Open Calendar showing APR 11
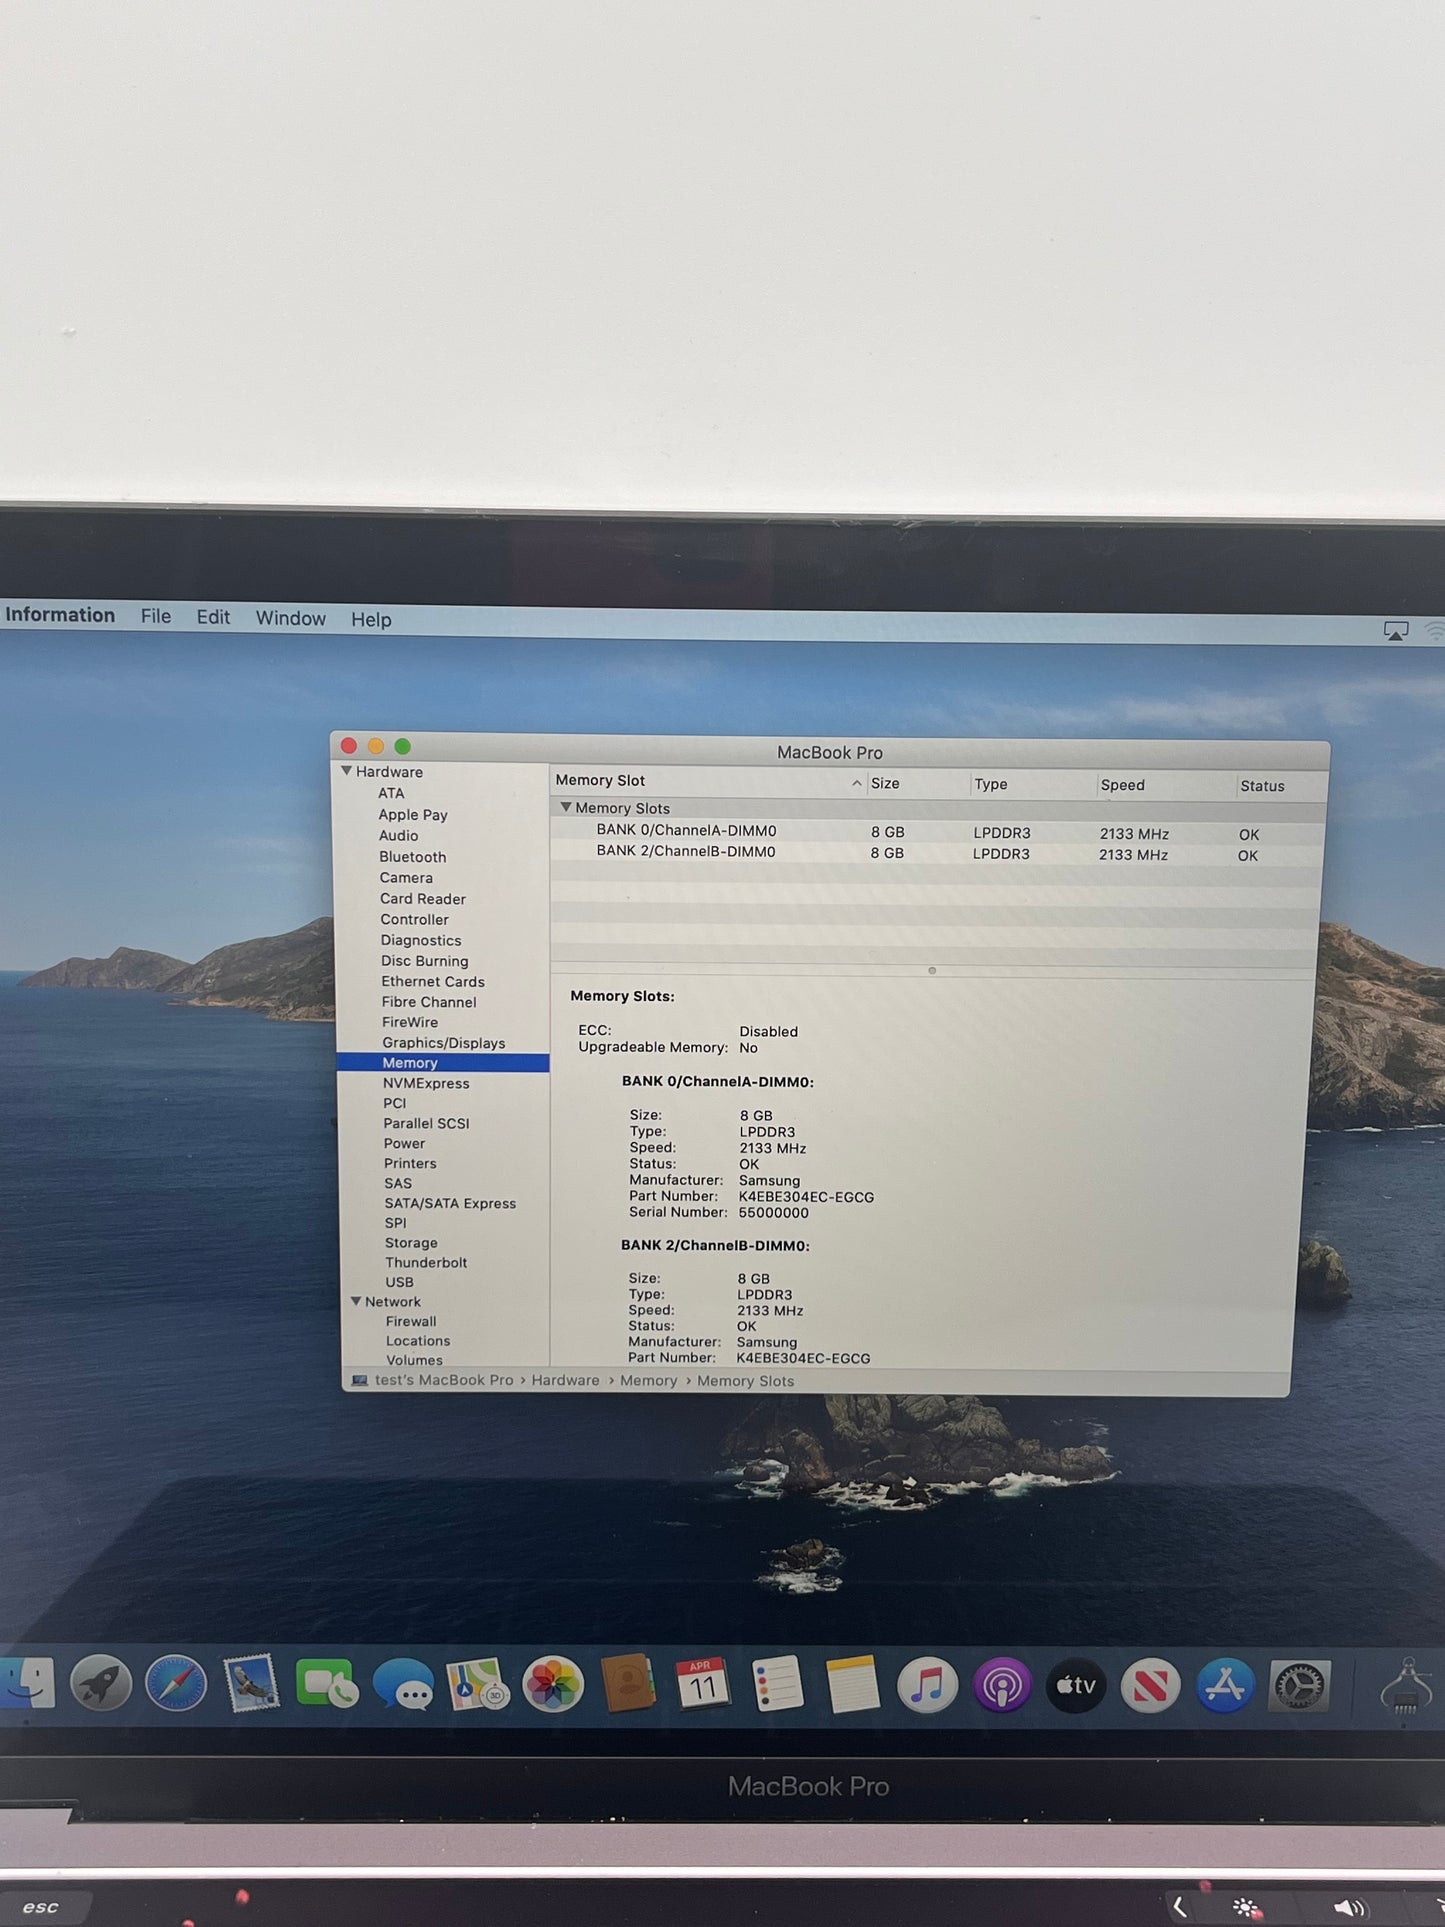 pyautogui.click(x=702, y=1685)
